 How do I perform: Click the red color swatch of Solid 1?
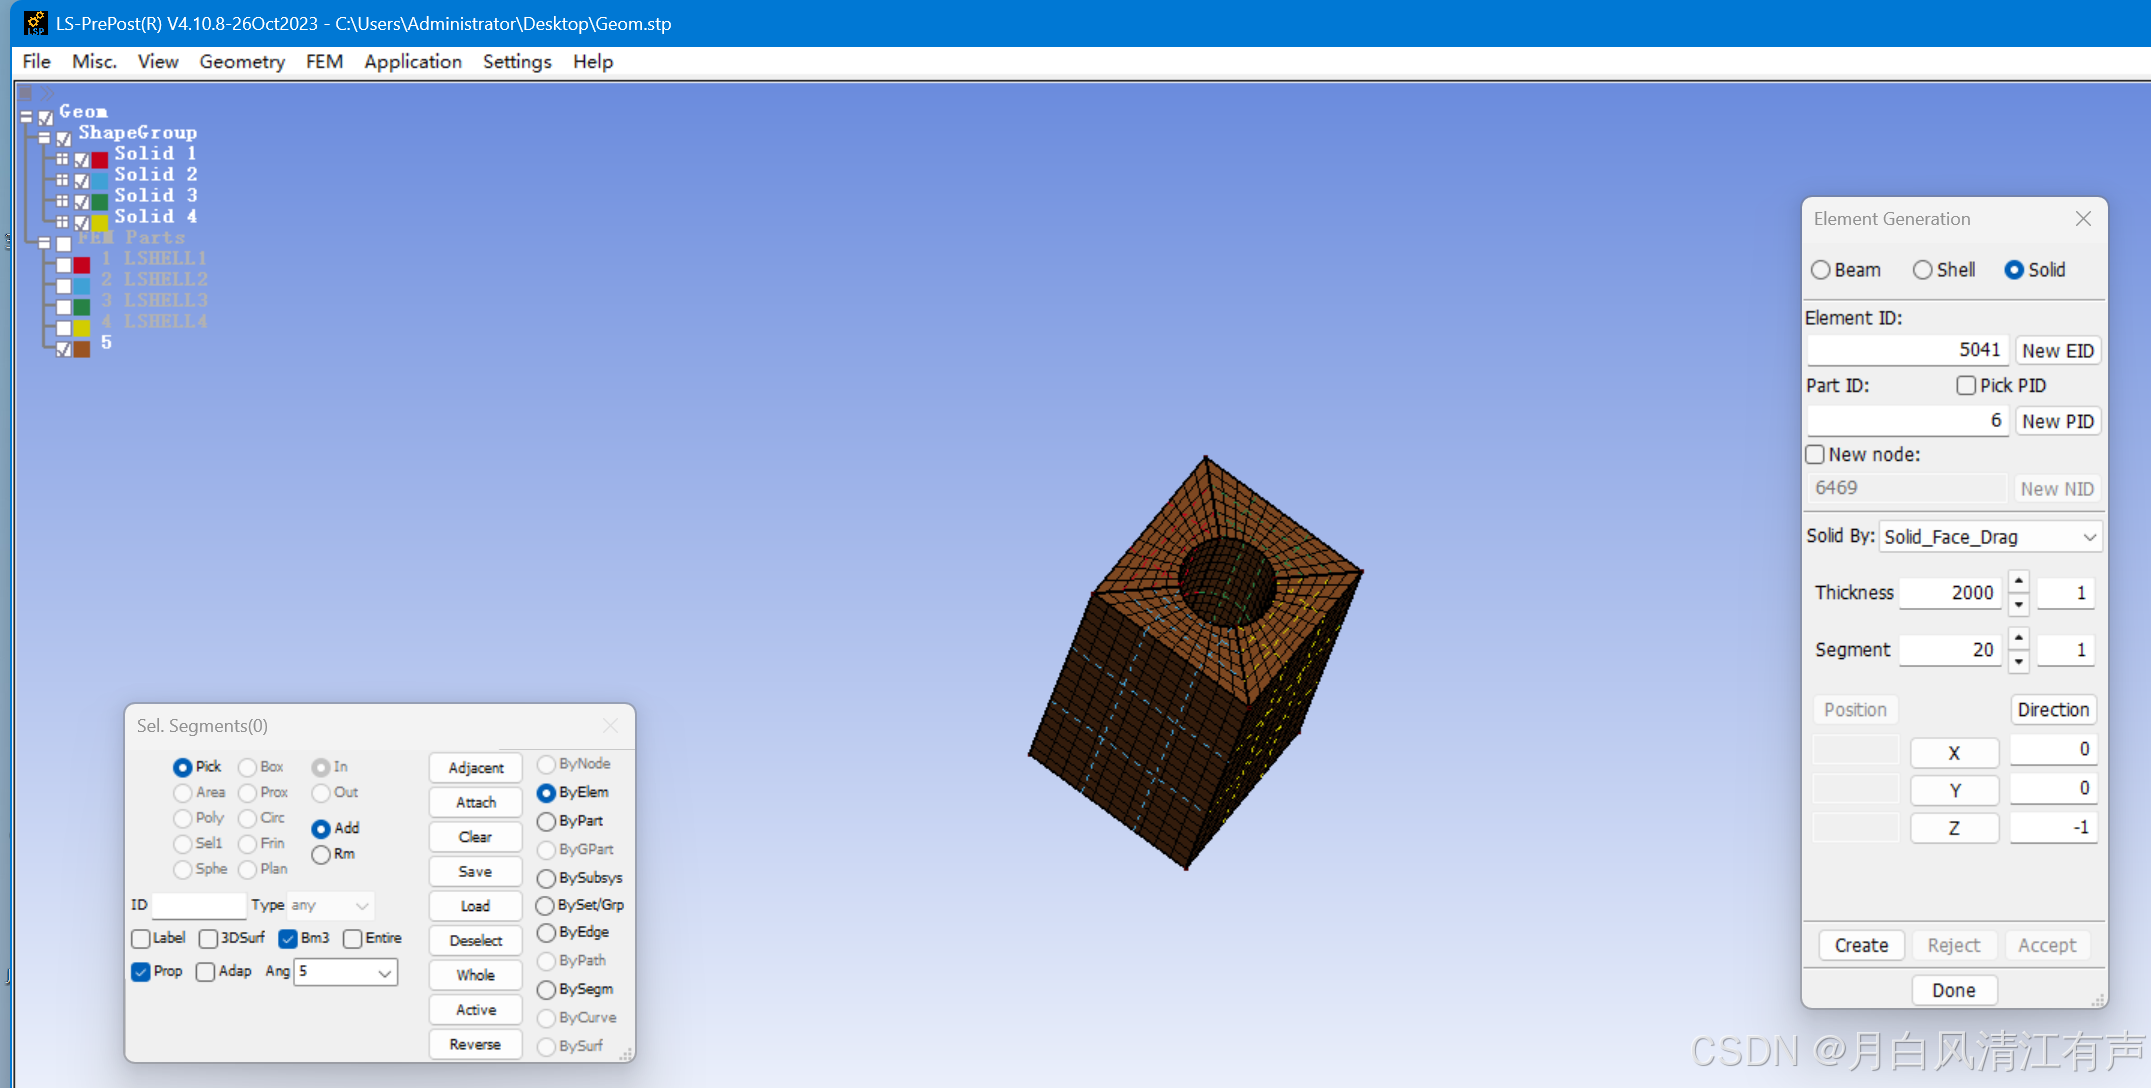coord(100,159)
